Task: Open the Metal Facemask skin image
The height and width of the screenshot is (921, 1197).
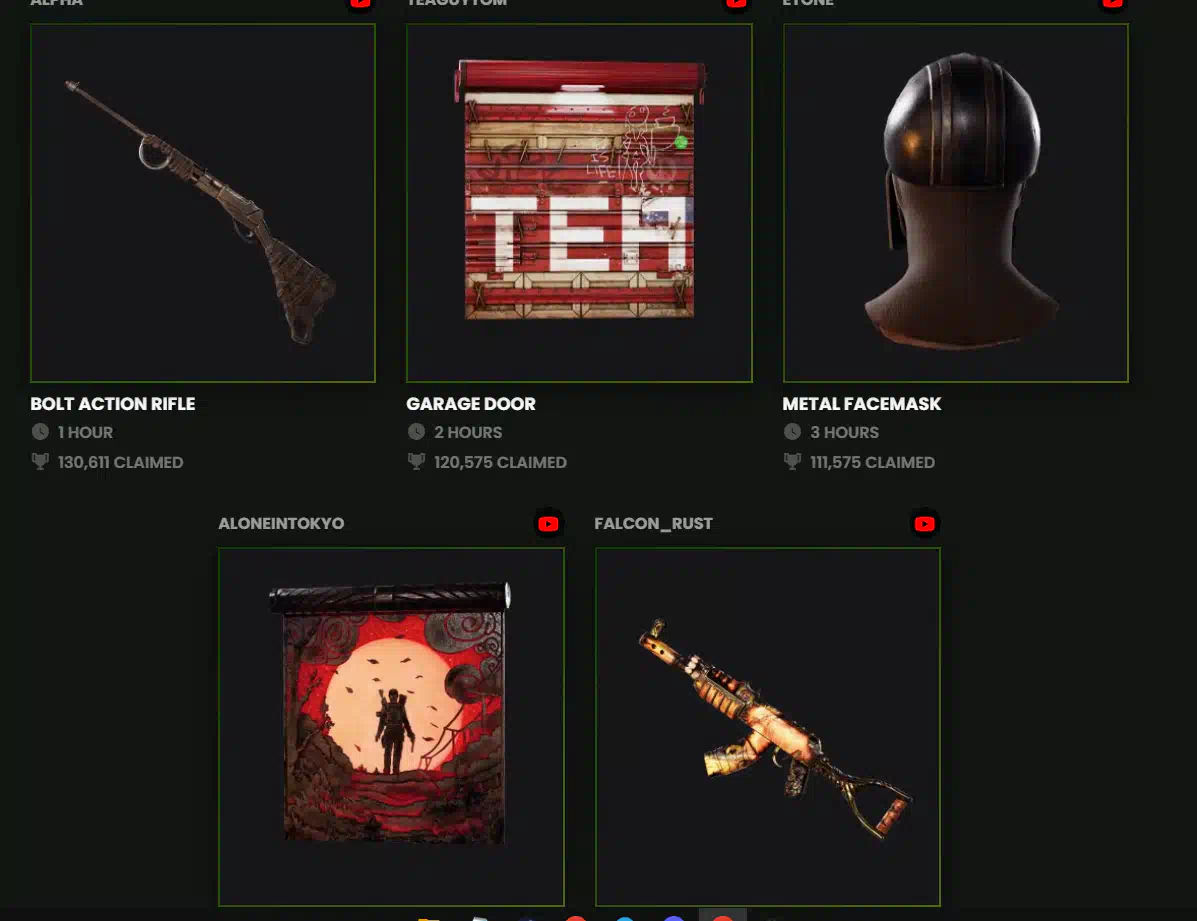Action: pos(956,203)
